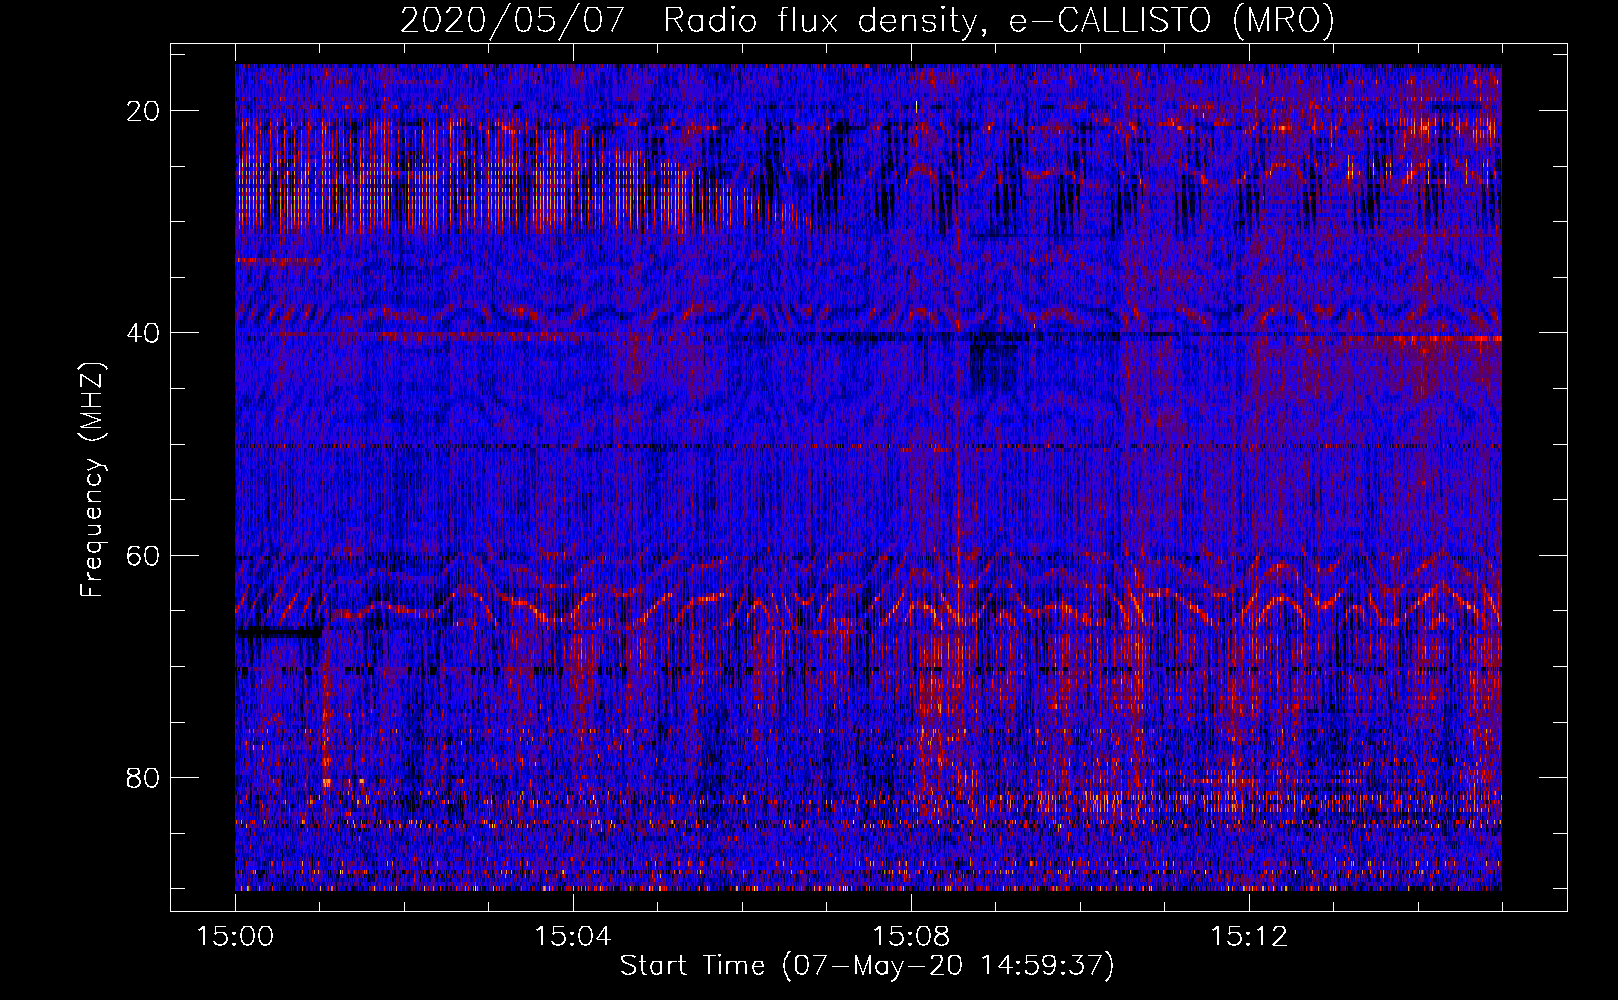
Task: Click the '15:12' time tick label
Action: [x=1249, y=937]
